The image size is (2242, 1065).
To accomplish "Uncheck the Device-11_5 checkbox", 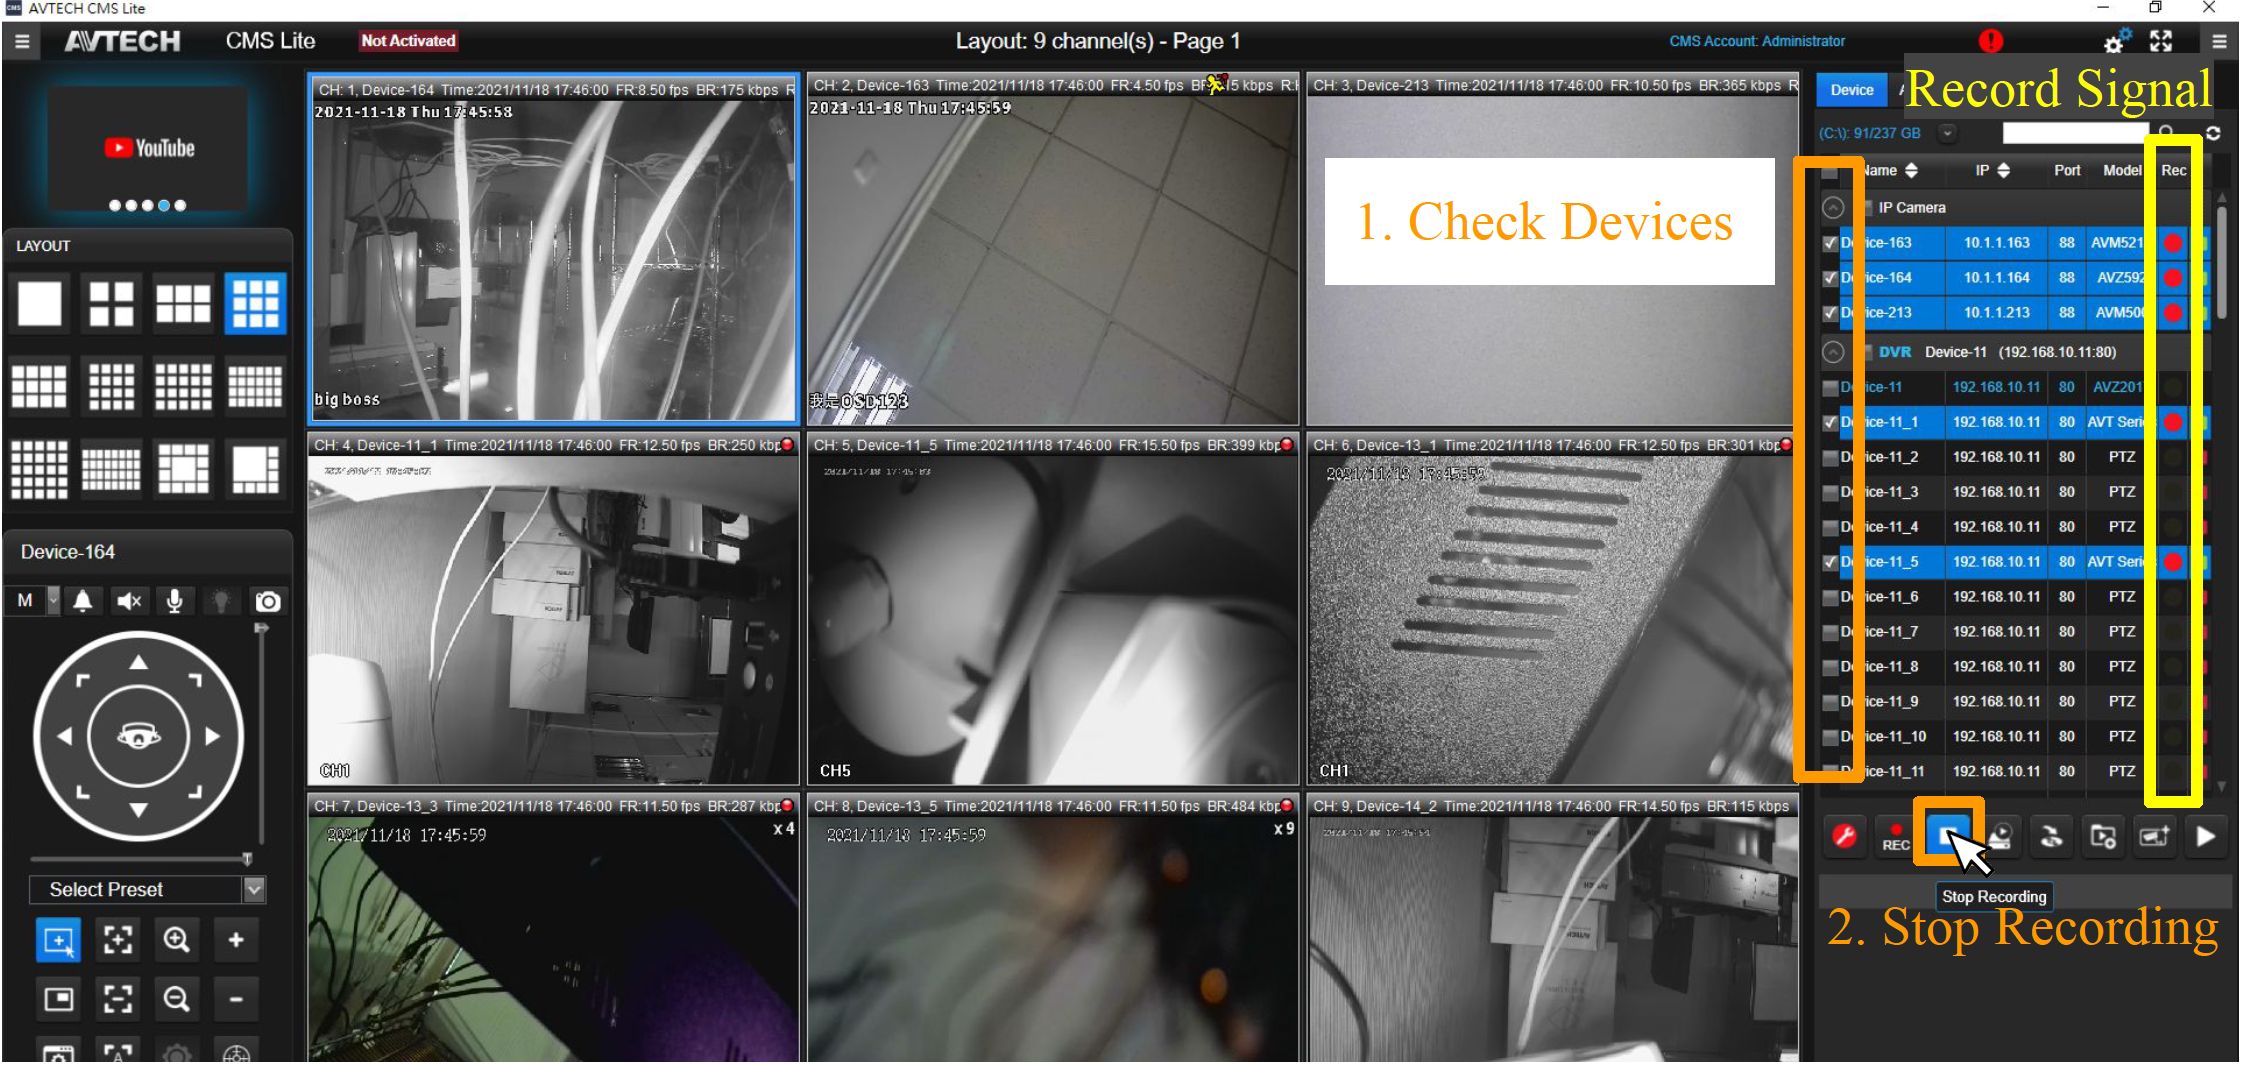I will click(1830, 562).
